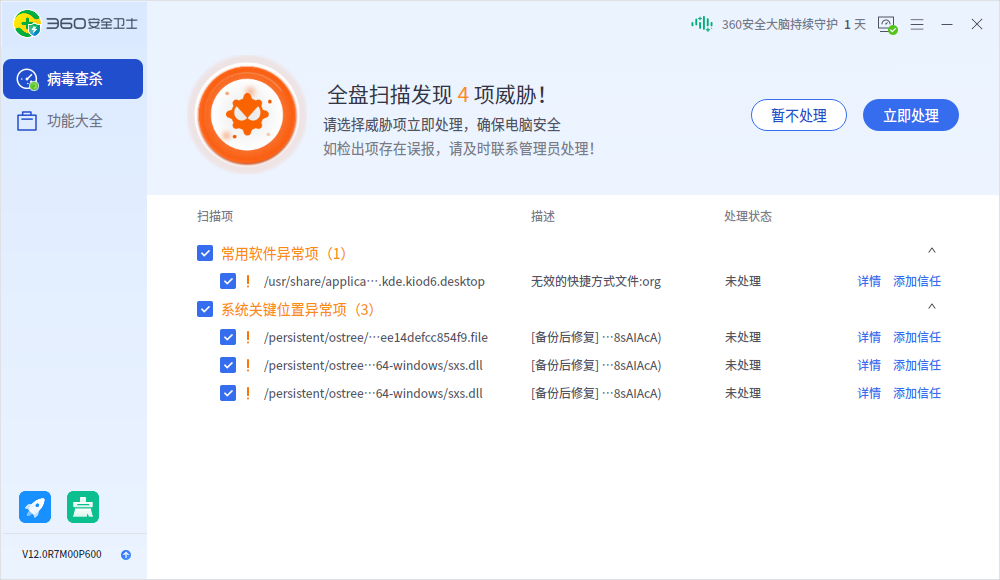View 详情 for ee14defcc854f9.file threat
Screen dimensions: 1000x580
click(869, 338)
